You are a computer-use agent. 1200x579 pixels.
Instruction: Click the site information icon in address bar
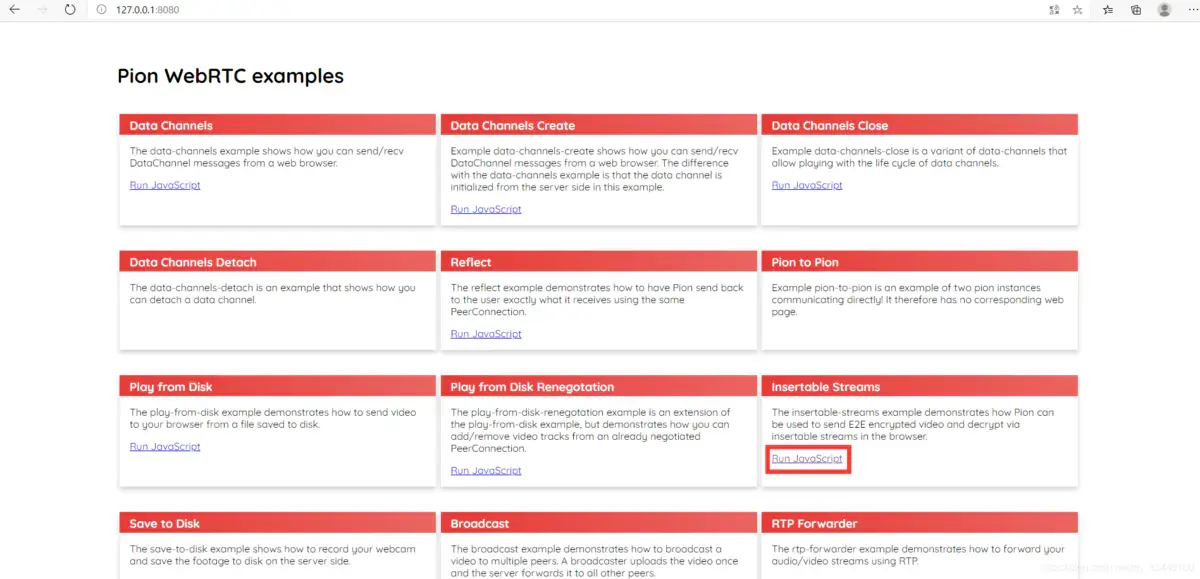coord(103,10)
